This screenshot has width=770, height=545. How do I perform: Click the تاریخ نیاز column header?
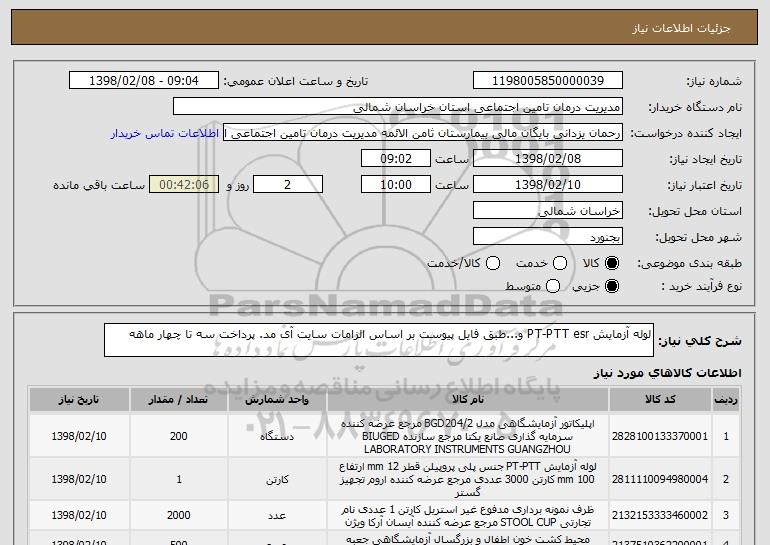coord(79,400)
